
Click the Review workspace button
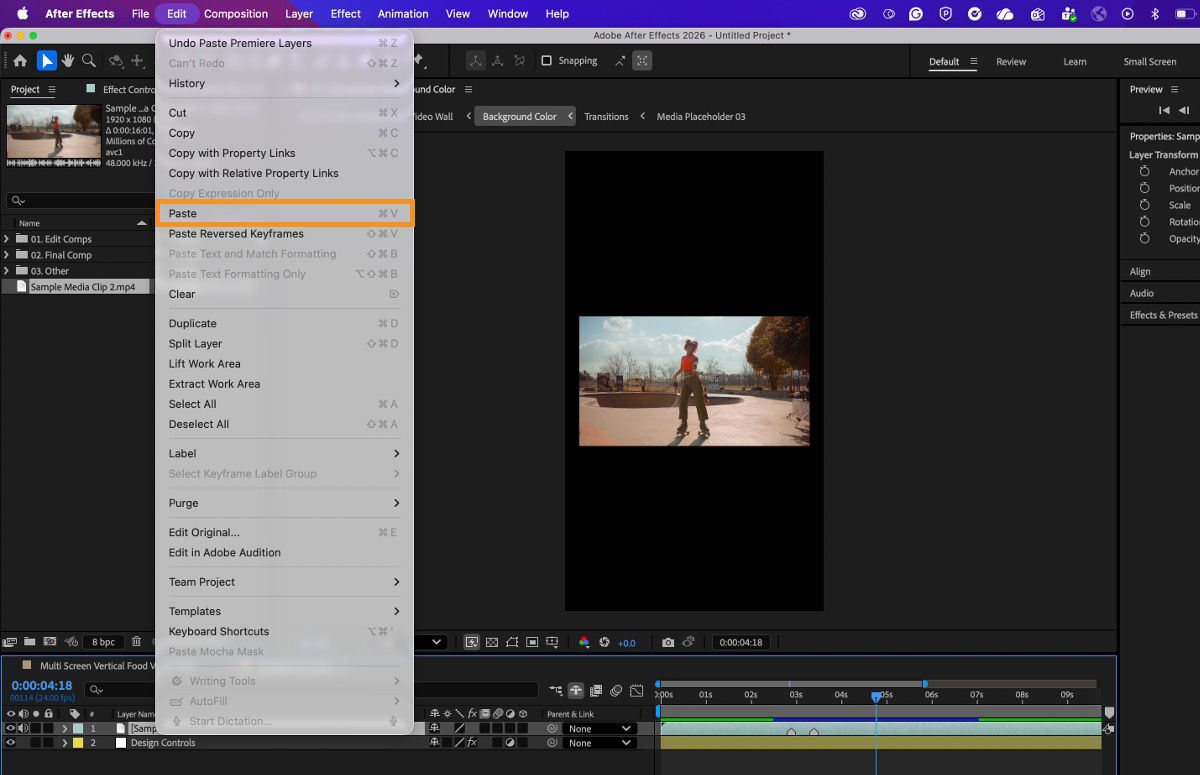point(1011,61)
